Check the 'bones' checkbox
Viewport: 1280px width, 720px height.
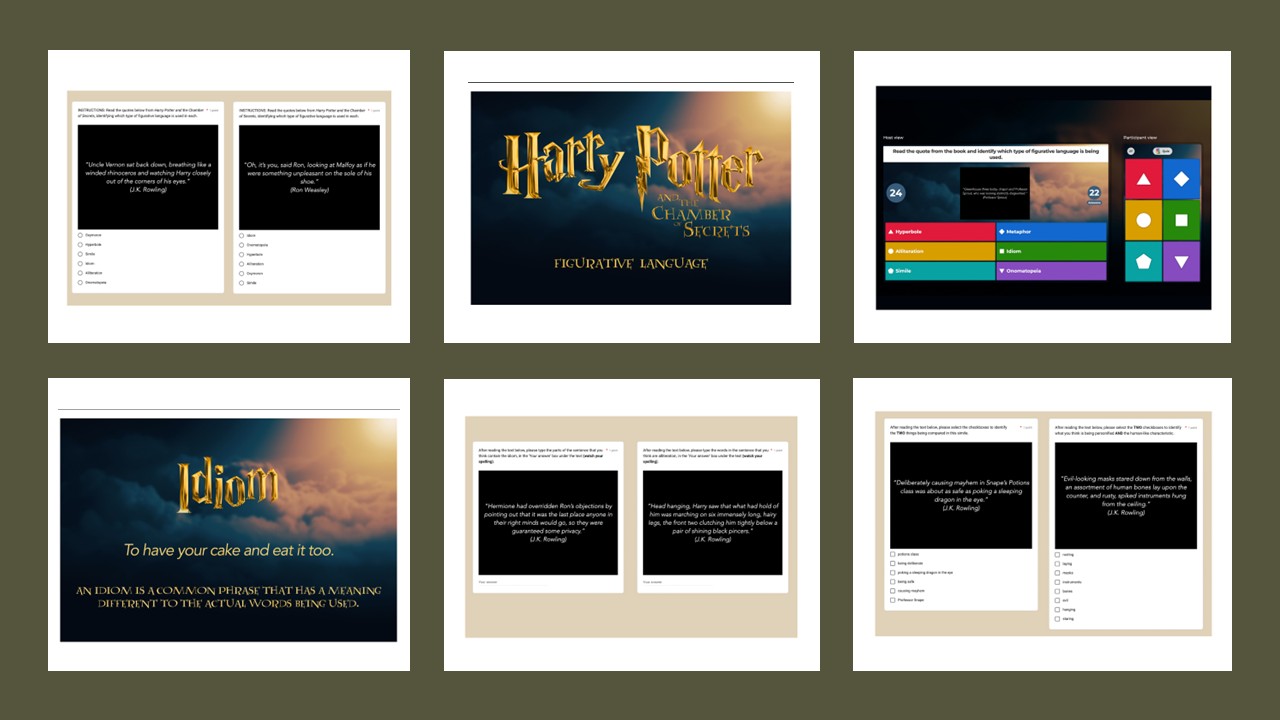(1057, 591)
